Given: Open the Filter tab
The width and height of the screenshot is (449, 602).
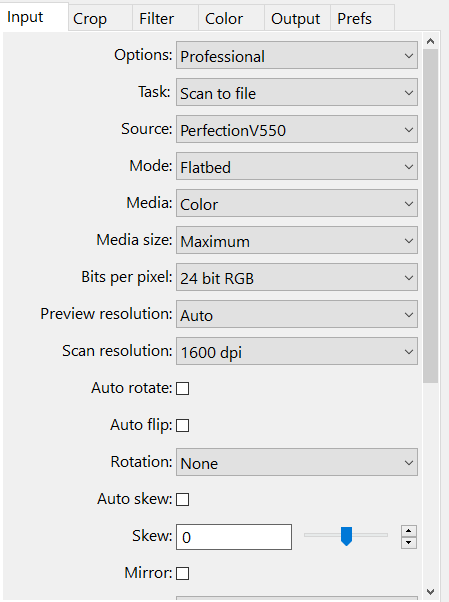Looking at the screenshot, I should pos(166,18).
